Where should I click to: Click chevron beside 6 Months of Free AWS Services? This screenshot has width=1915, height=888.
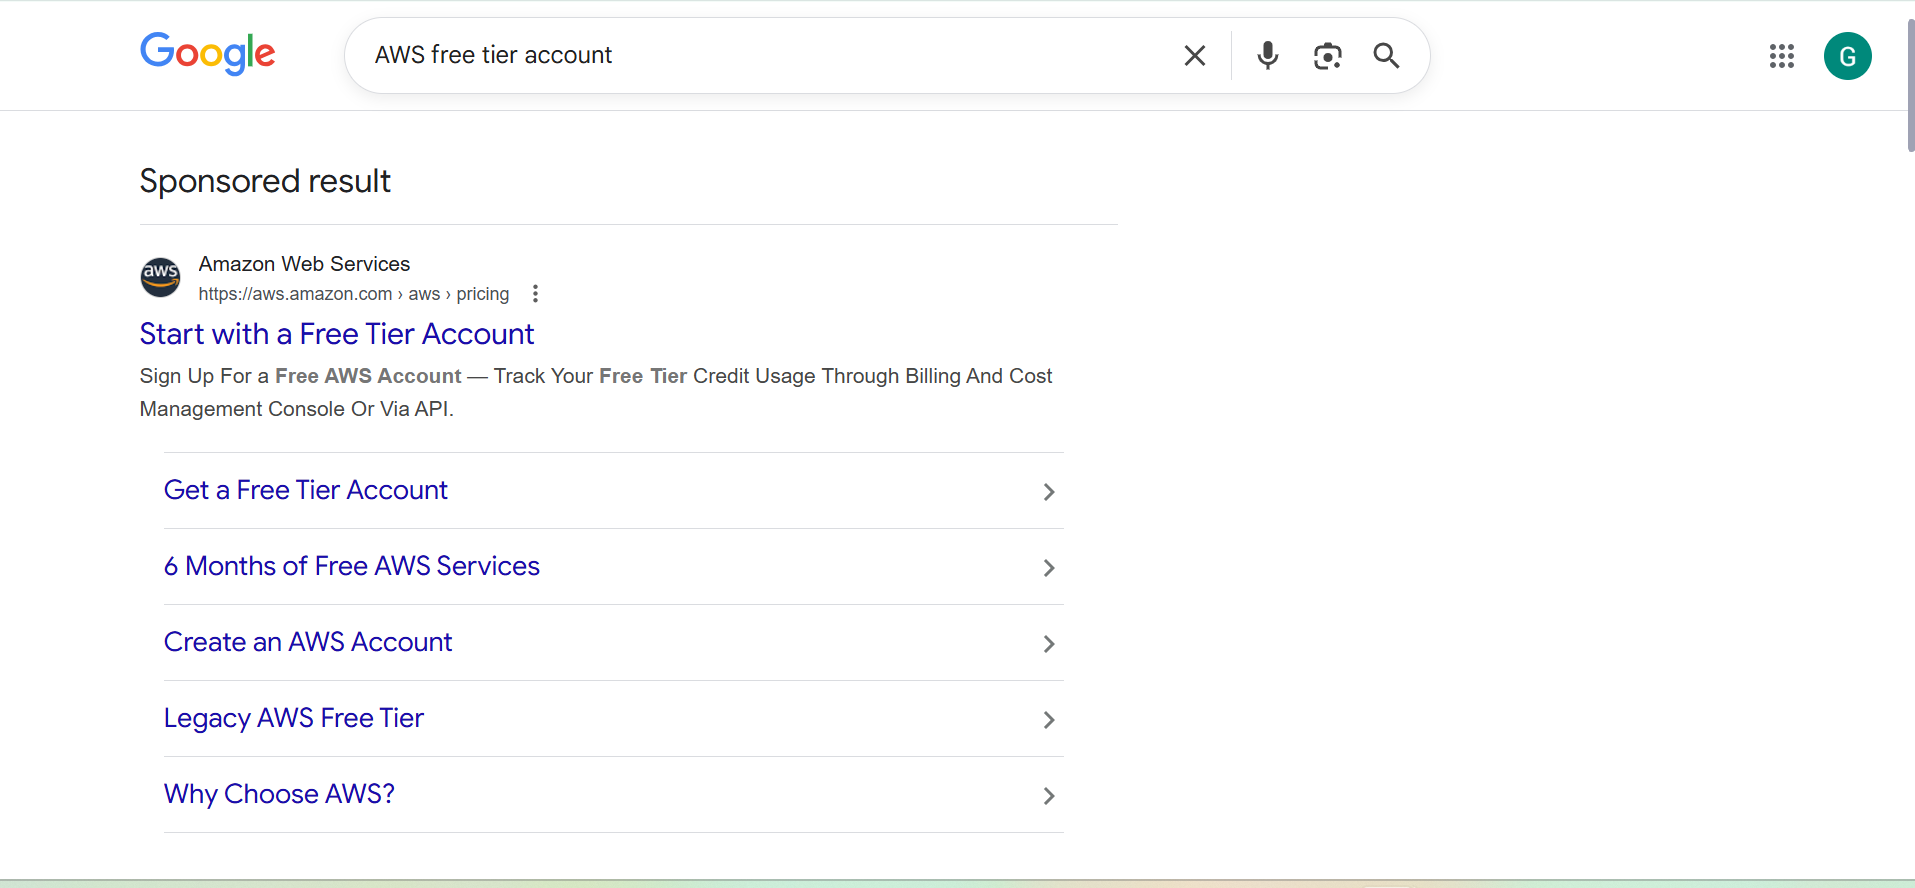pyautogui.click(x=1049, y=568)
